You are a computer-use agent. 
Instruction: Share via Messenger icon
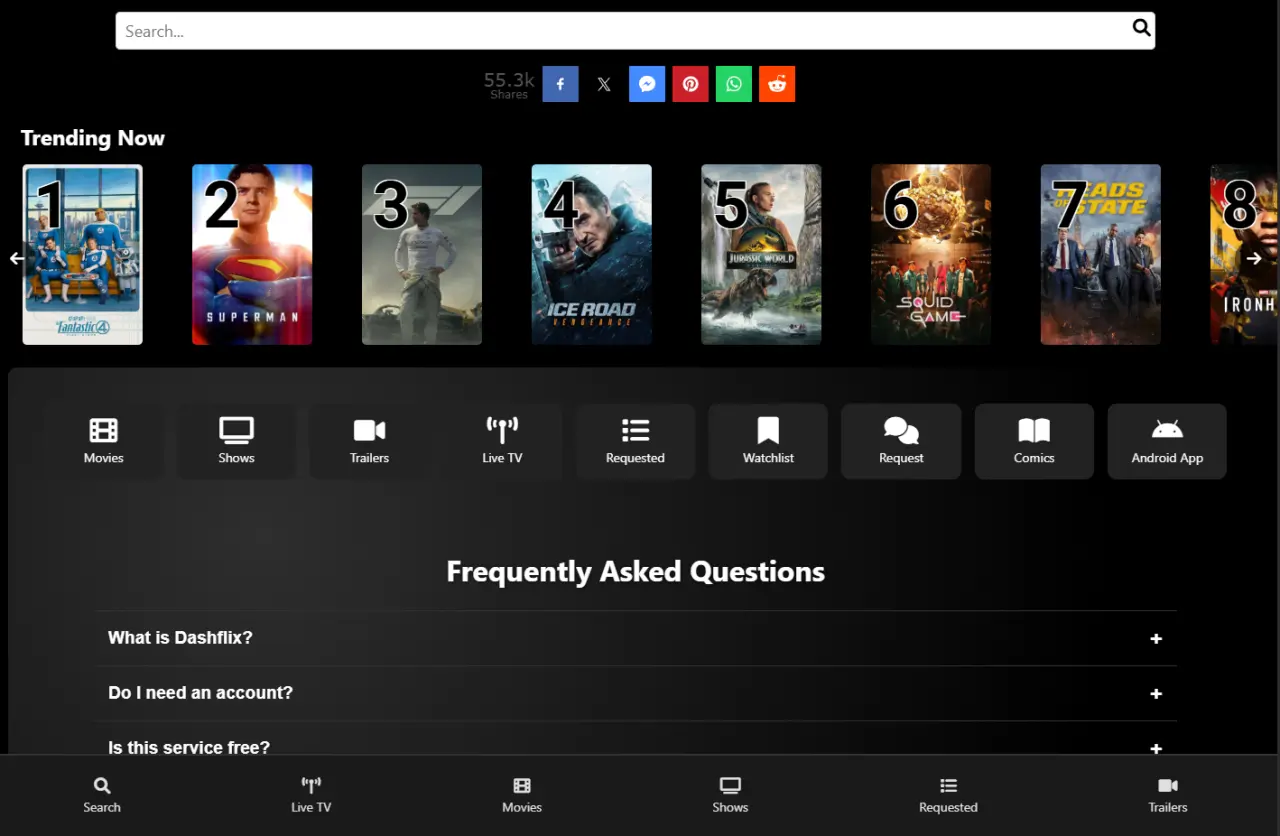pos(647,84)
